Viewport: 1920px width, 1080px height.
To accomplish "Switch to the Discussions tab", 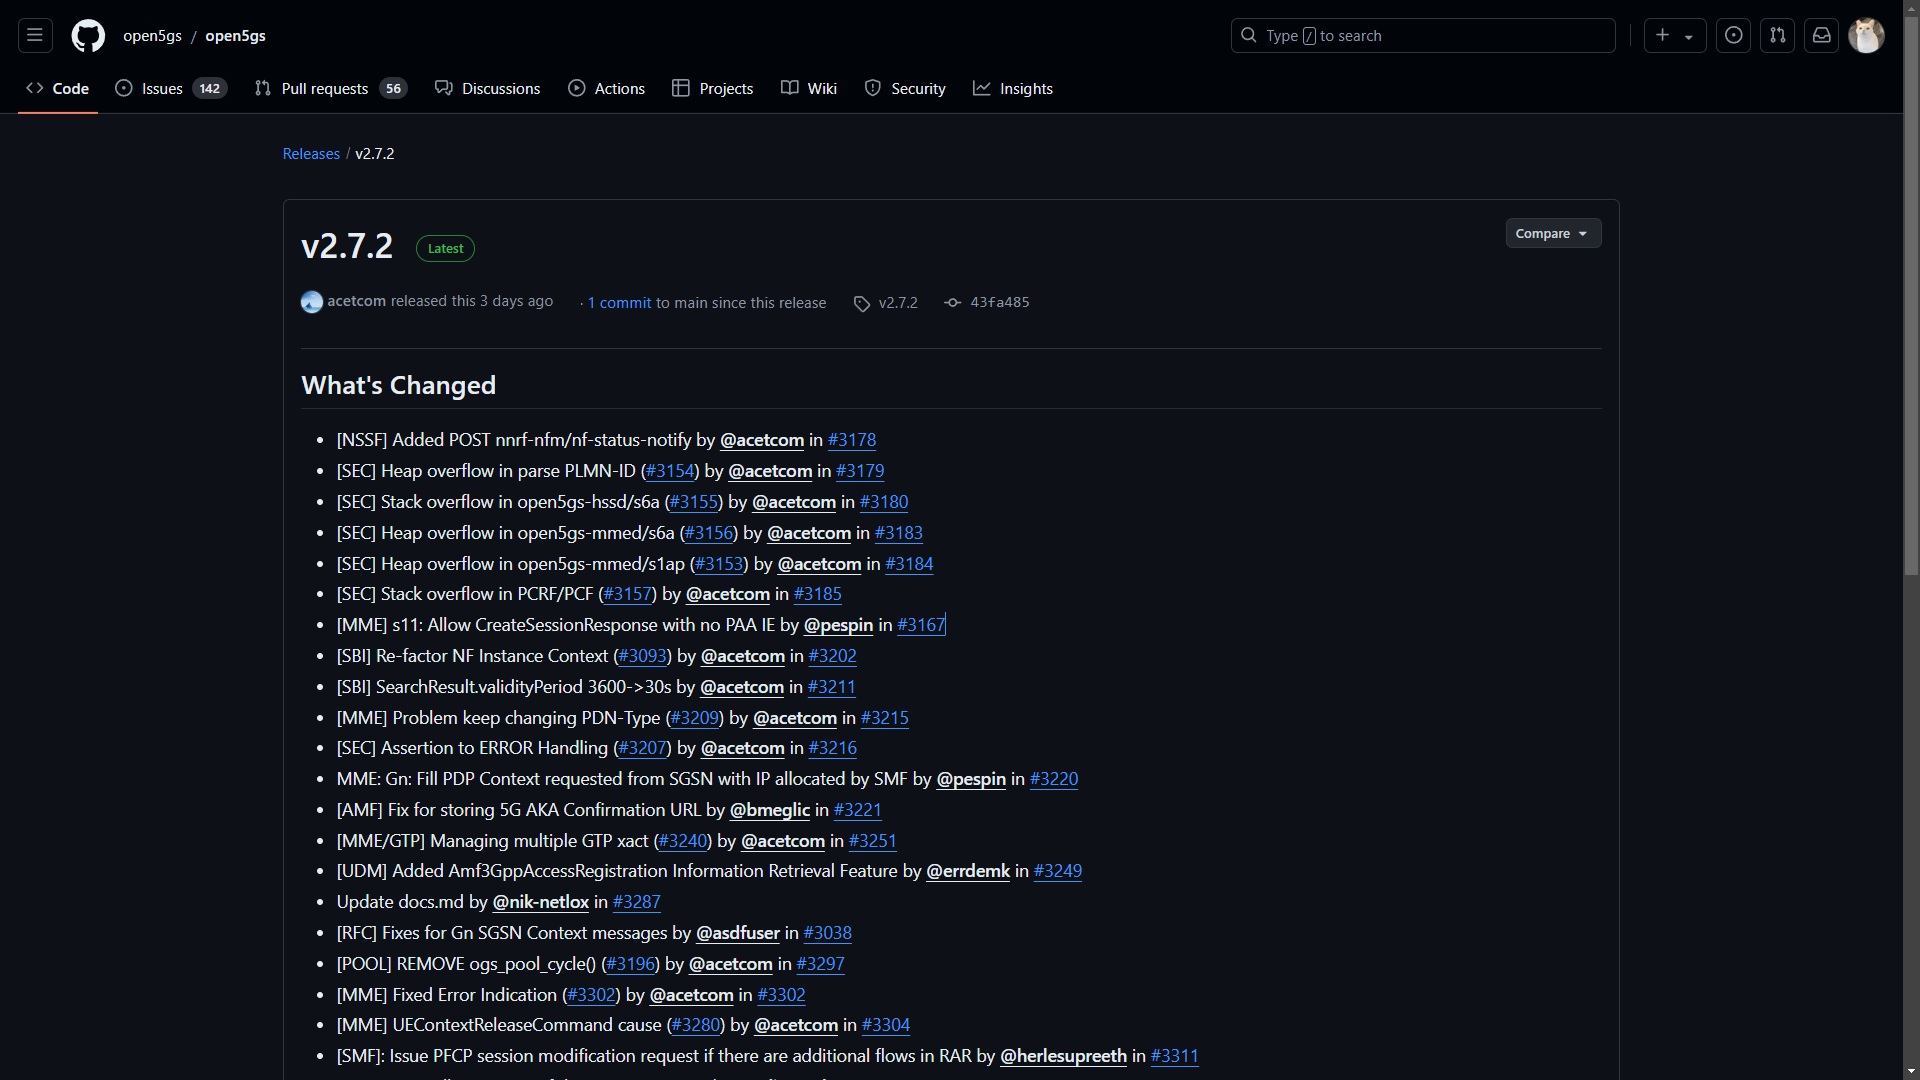I will pyautogui.click(x=487, y=89).
